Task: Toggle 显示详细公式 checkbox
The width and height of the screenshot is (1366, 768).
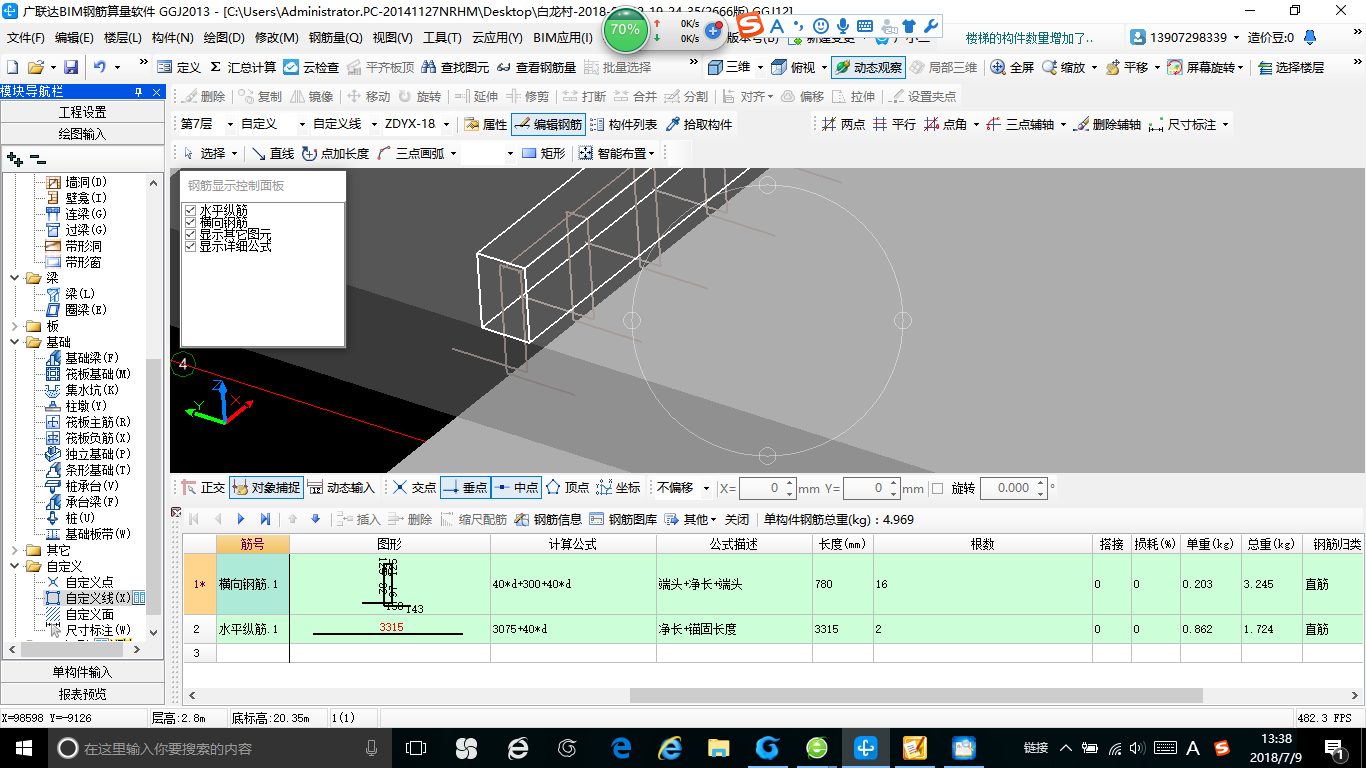Action: tap(190, 246)
